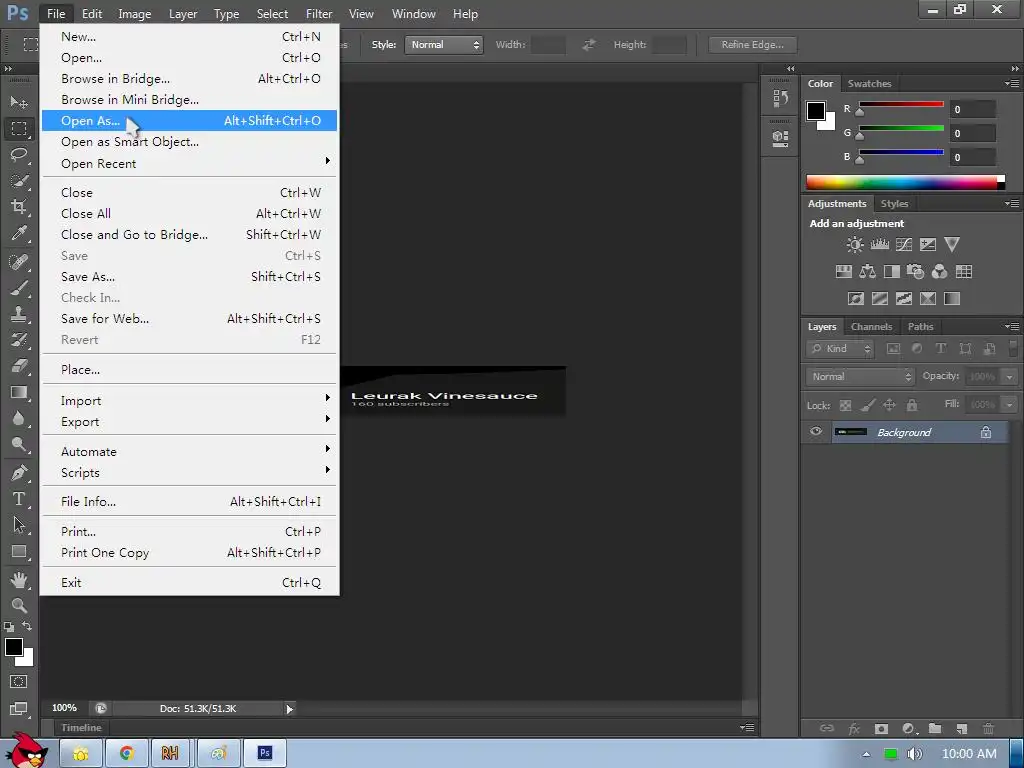Add a Color Balance adjustment
The image size is (1024, 768).
[x=867, y=272]
